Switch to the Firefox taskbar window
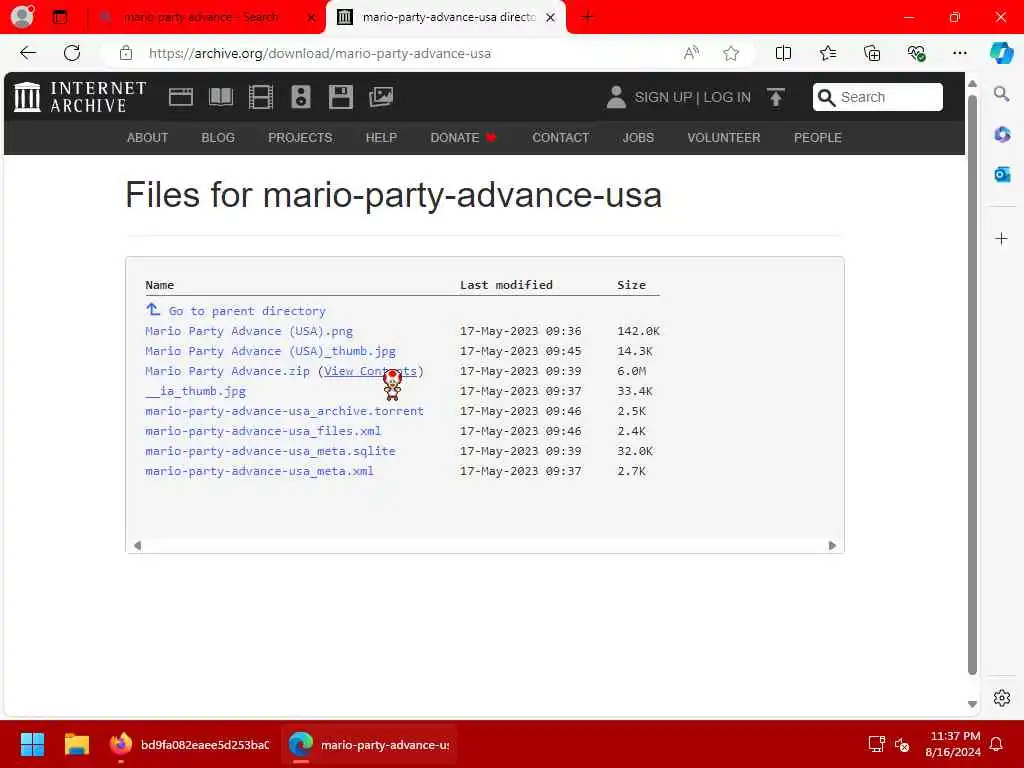 pos(188,744)
